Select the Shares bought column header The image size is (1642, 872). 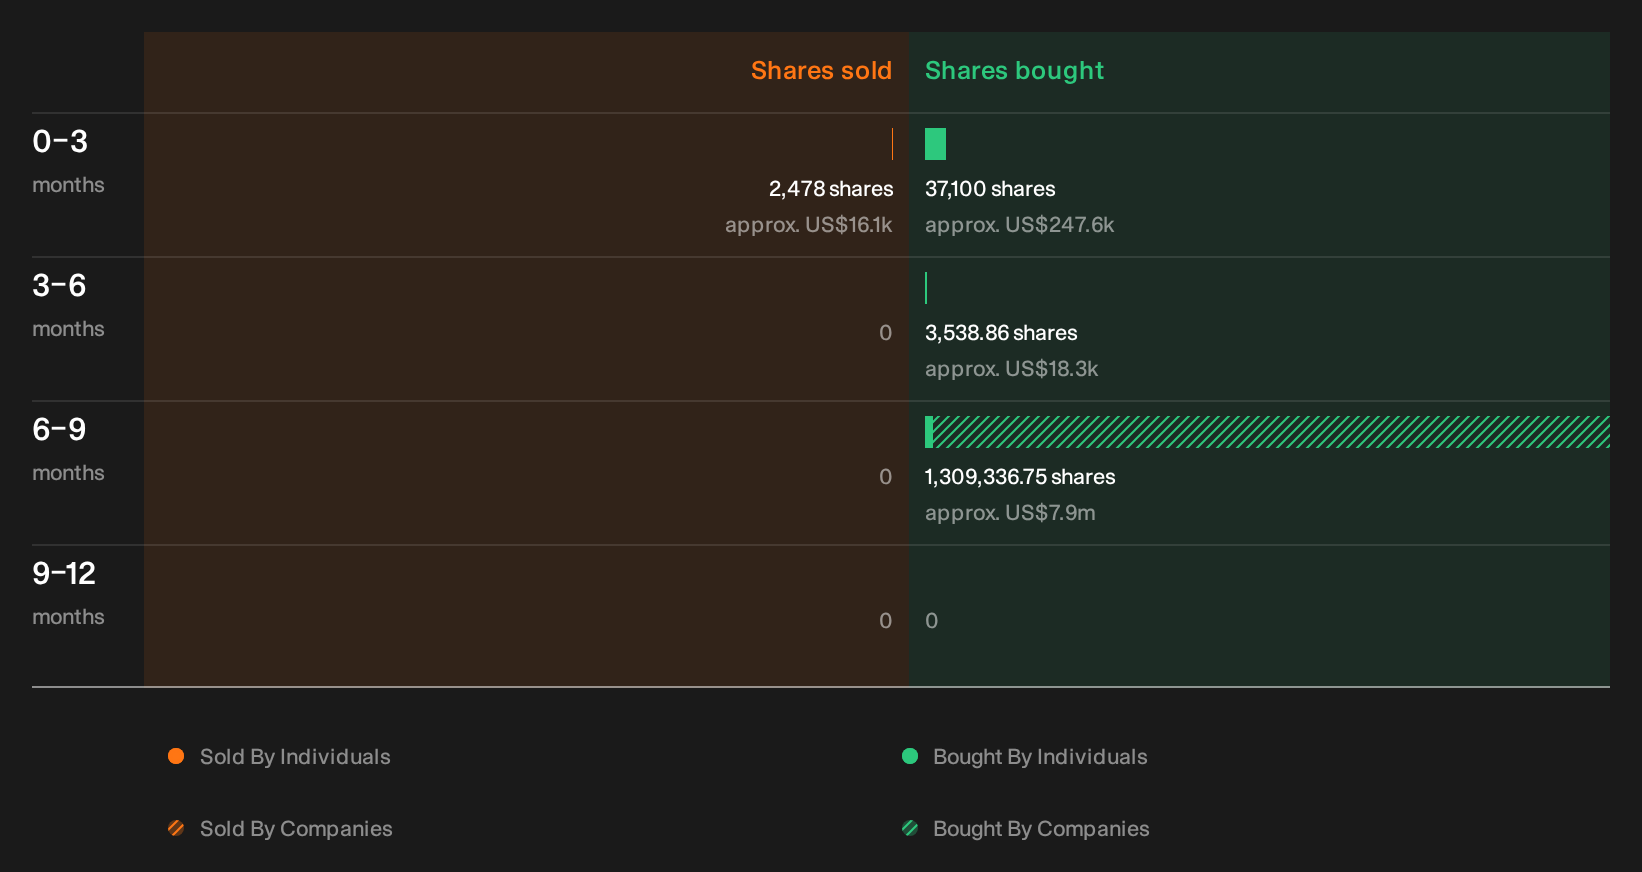[1014, 71]
